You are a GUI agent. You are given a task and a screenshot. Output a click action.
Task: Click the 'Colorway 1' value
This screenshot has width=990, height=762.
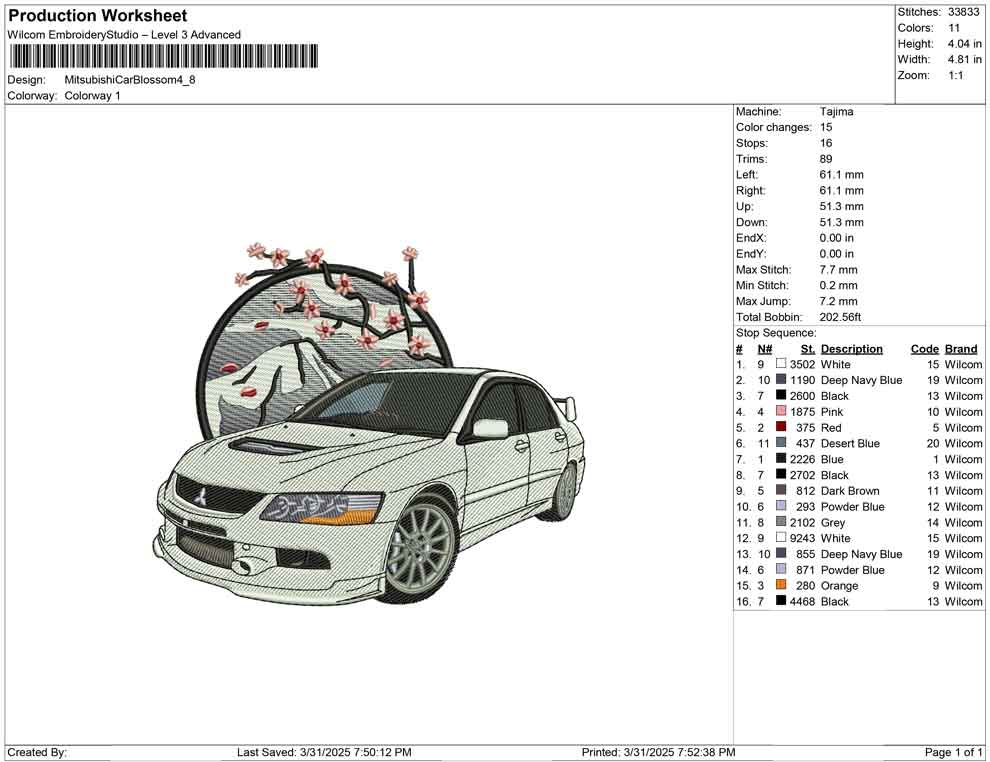click(x=92, y=96)
